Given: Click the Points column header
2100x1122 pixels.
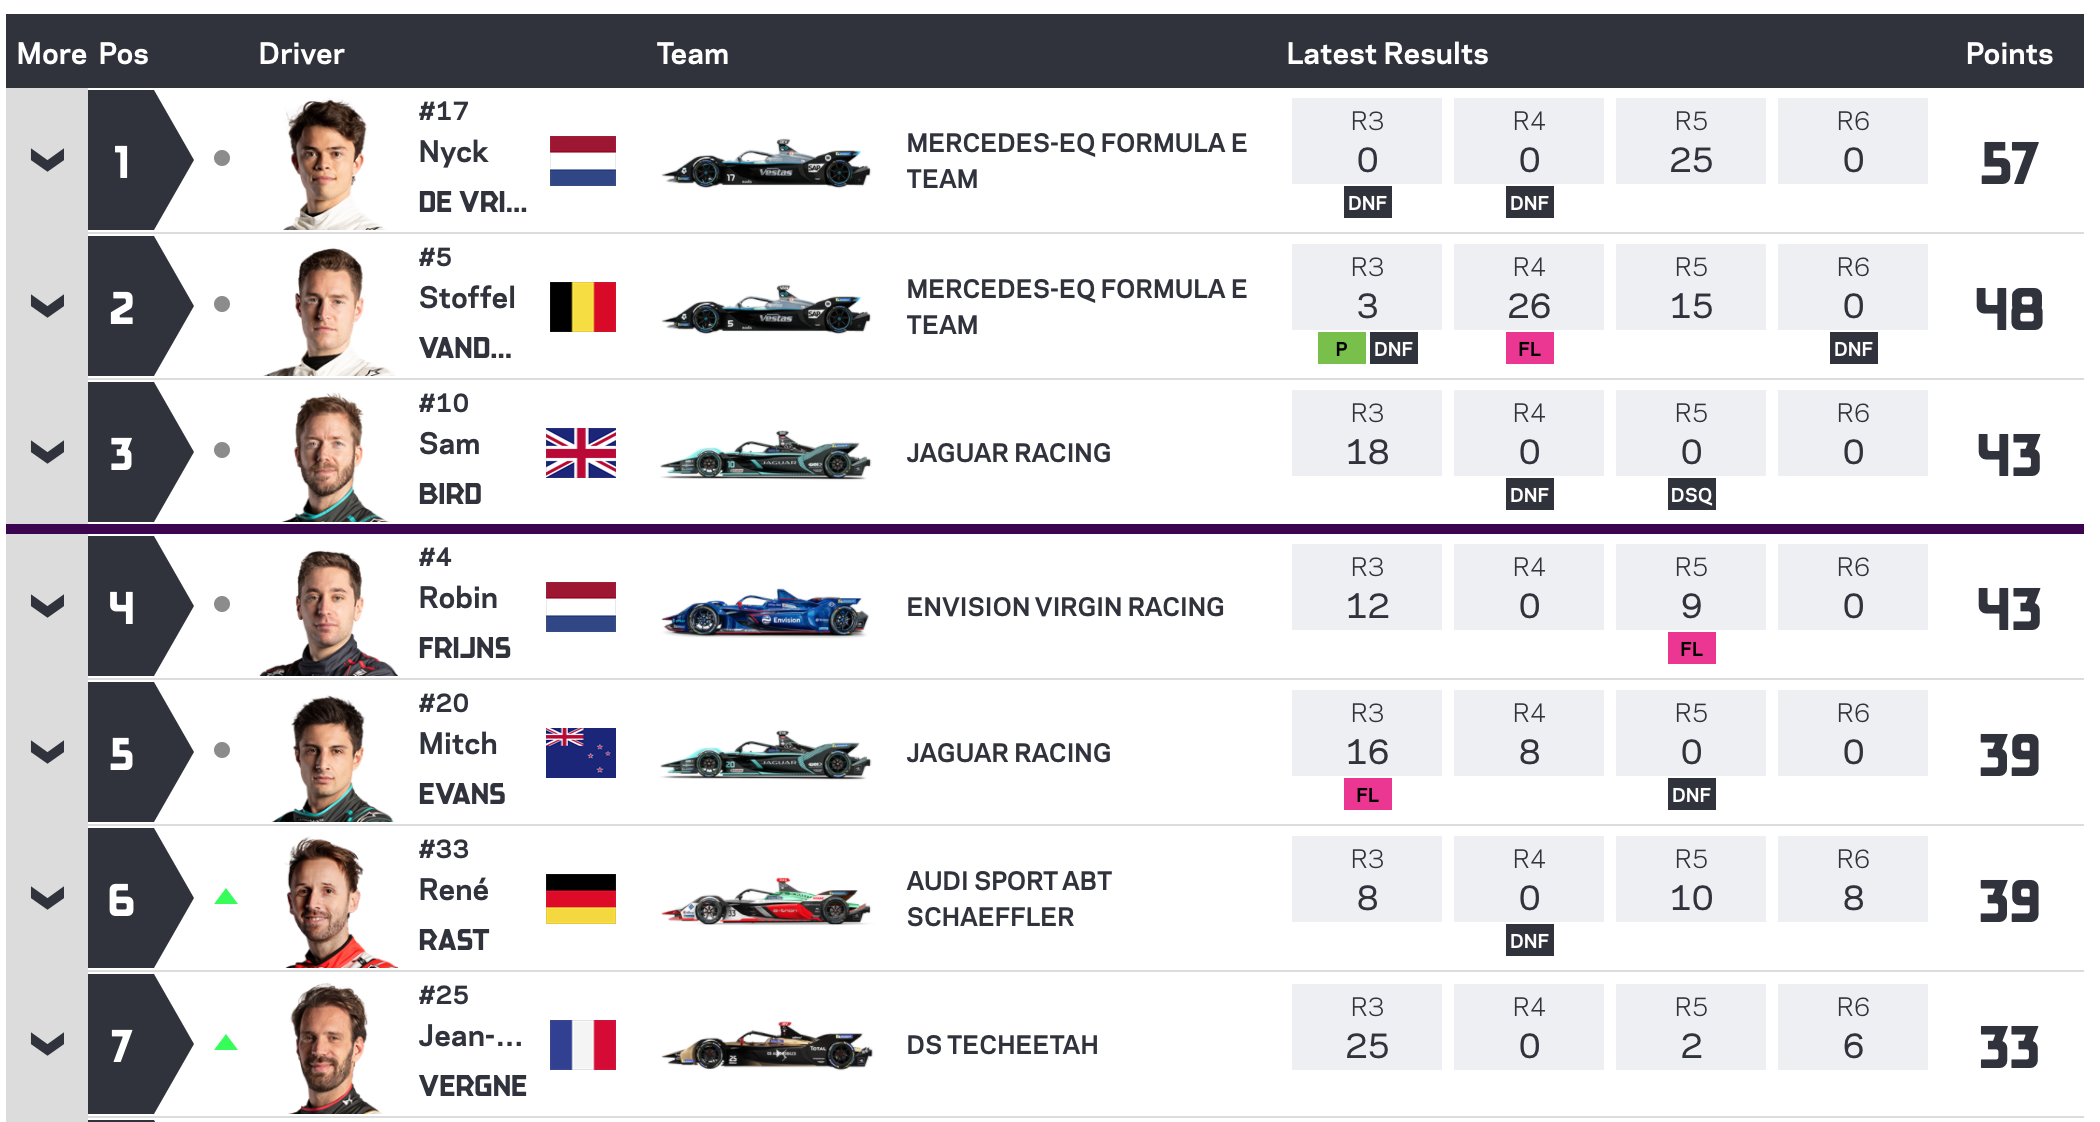Looking at the screenshot, I should click(x=2008, y=54).
